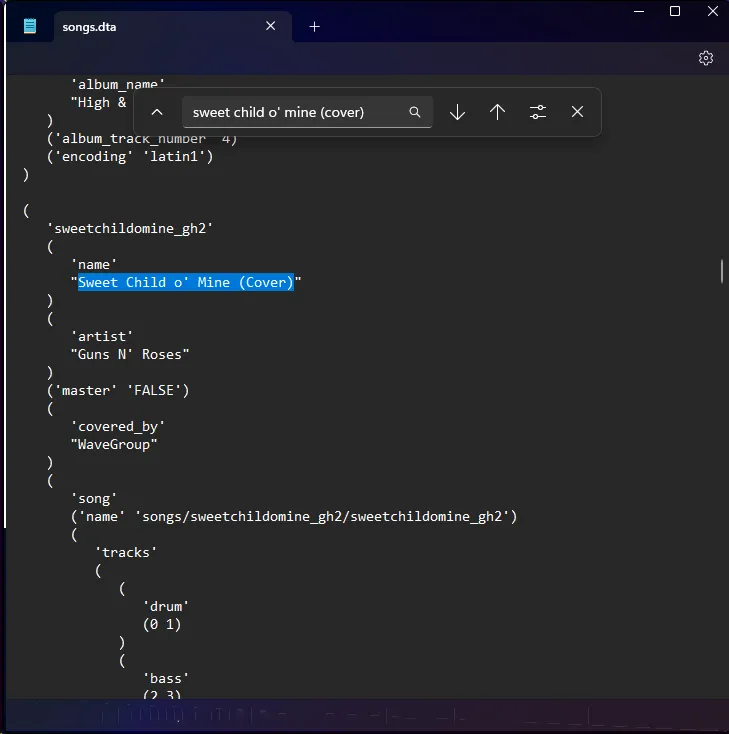729x734 pixels.
Task: Click the Notepad app icon
Action: 30,26
